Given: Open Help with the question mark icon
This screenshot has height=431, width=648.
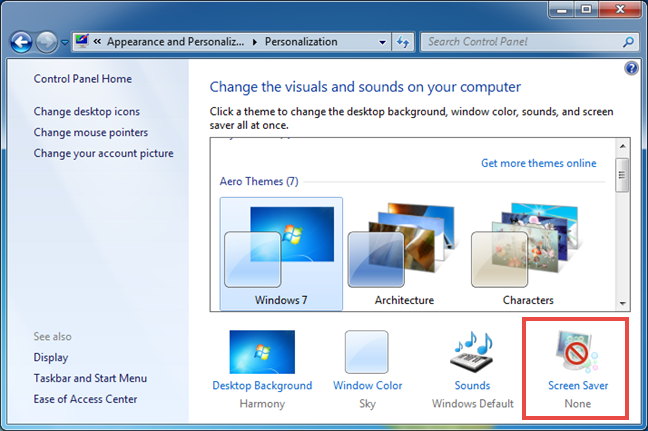Looking at the screenshot, I should tap(631, 68).
